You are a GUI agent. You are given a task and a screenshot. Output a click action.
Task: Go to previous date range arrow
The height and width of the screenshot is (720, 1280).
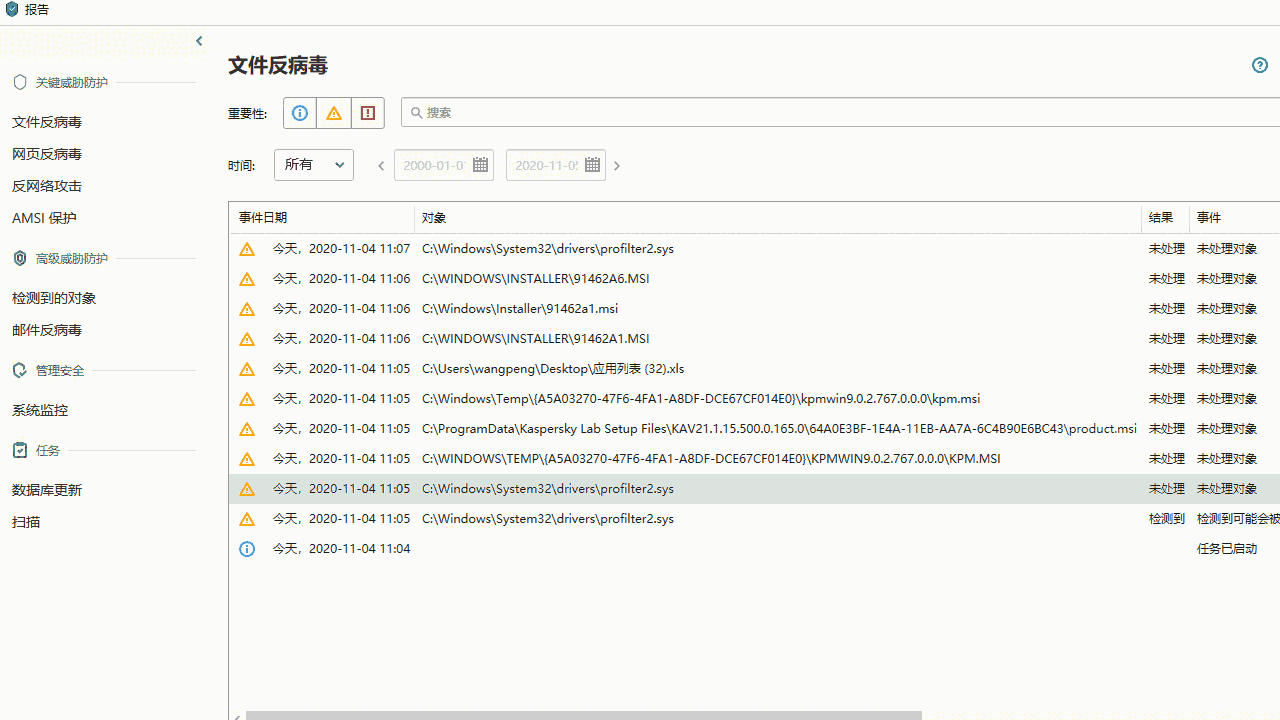[x=381, y=166]
